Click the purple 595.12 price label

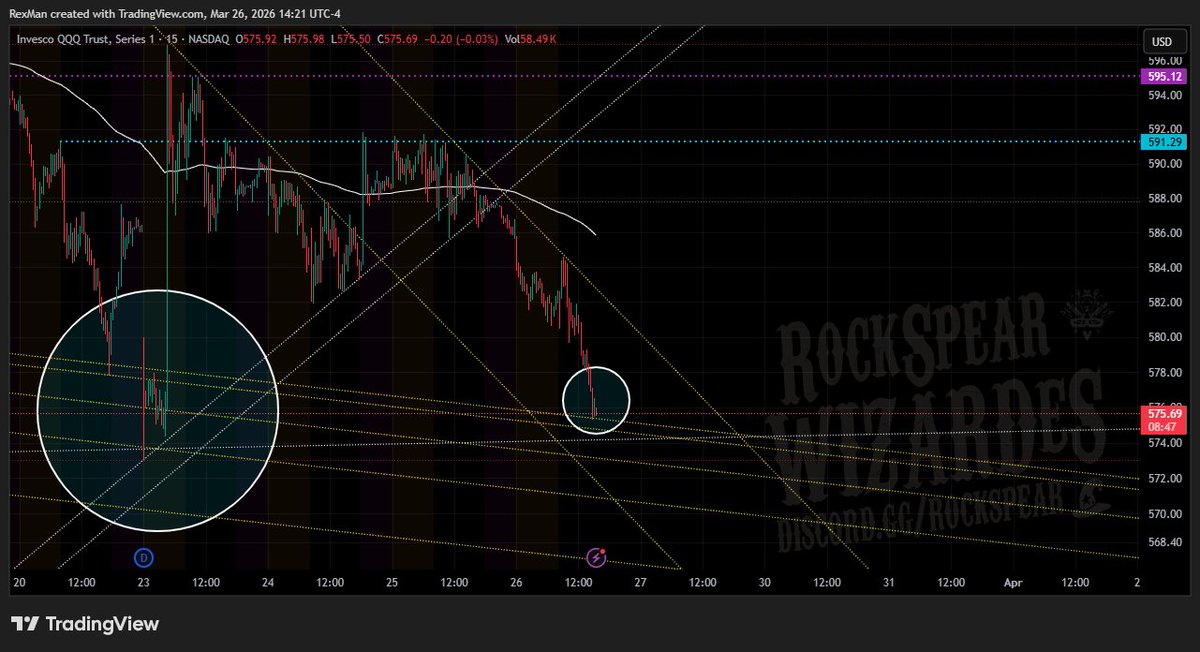point(1163,76)
